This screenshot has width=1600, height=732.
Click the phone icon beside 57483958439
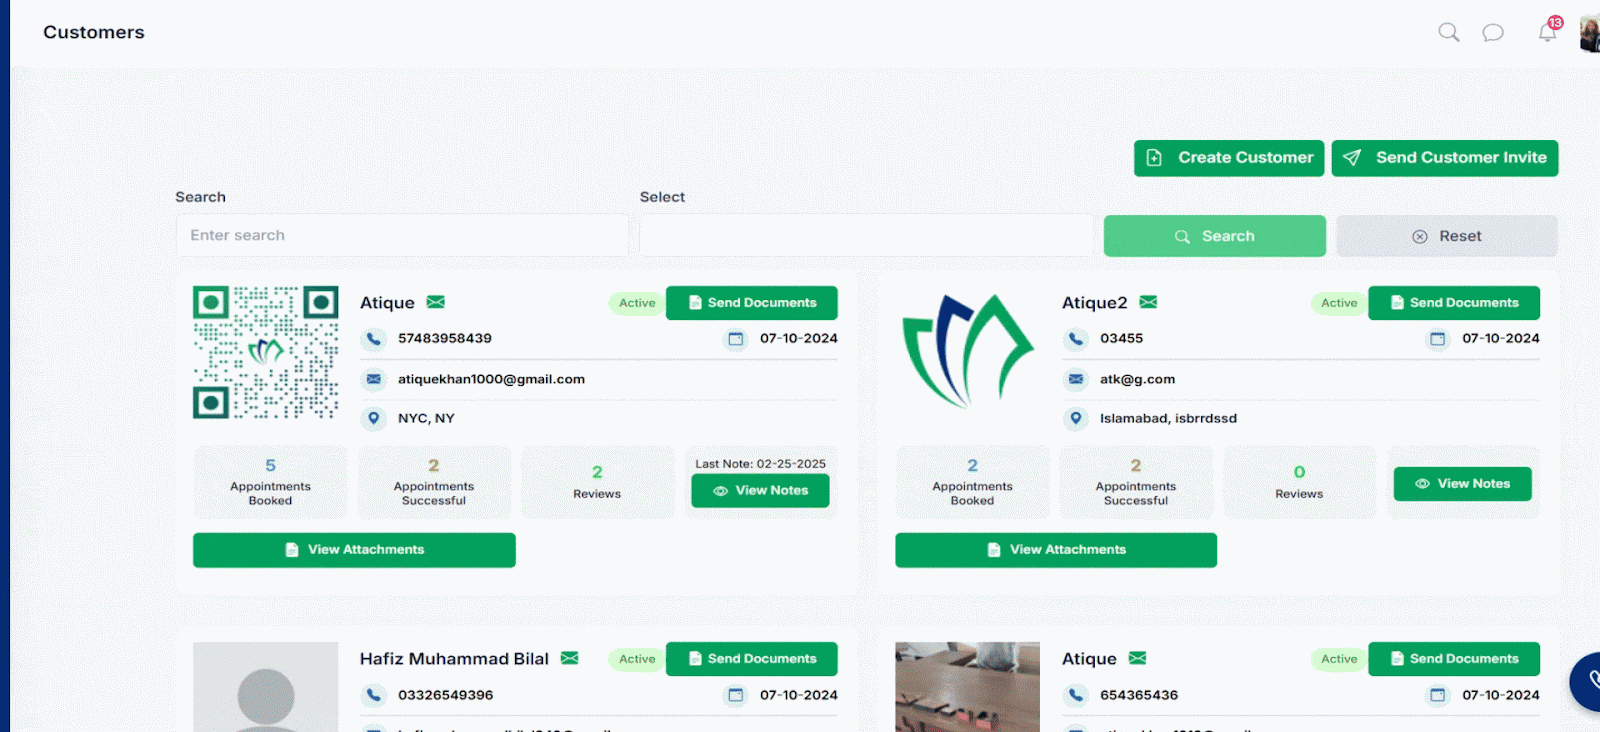(x=373, y=339)
